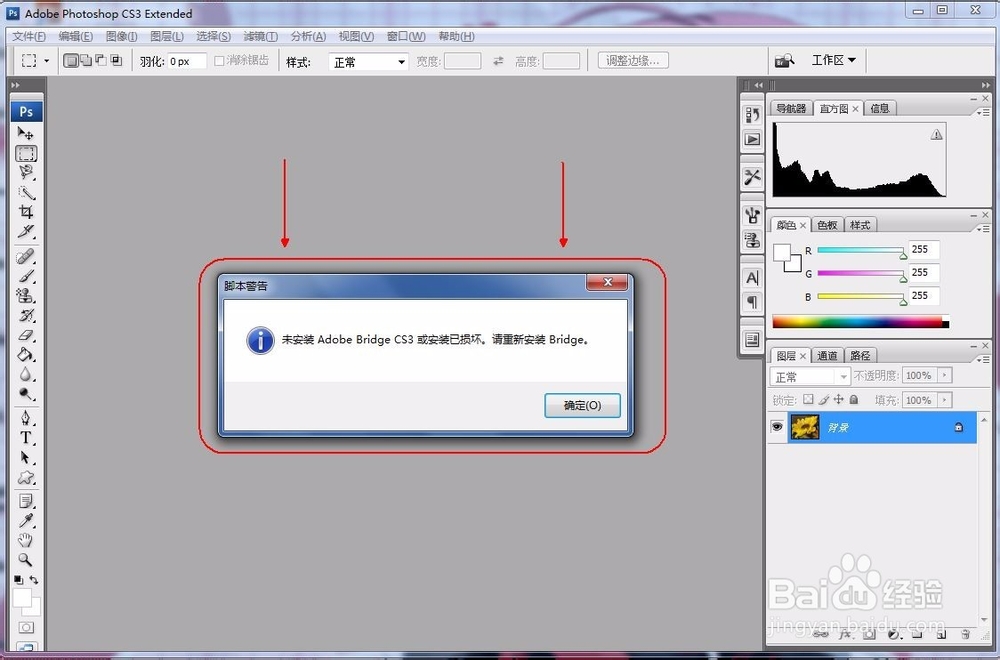Open the Style dropdown in options bar
This screenshot has height=660, width=1000.
point(369,62)
